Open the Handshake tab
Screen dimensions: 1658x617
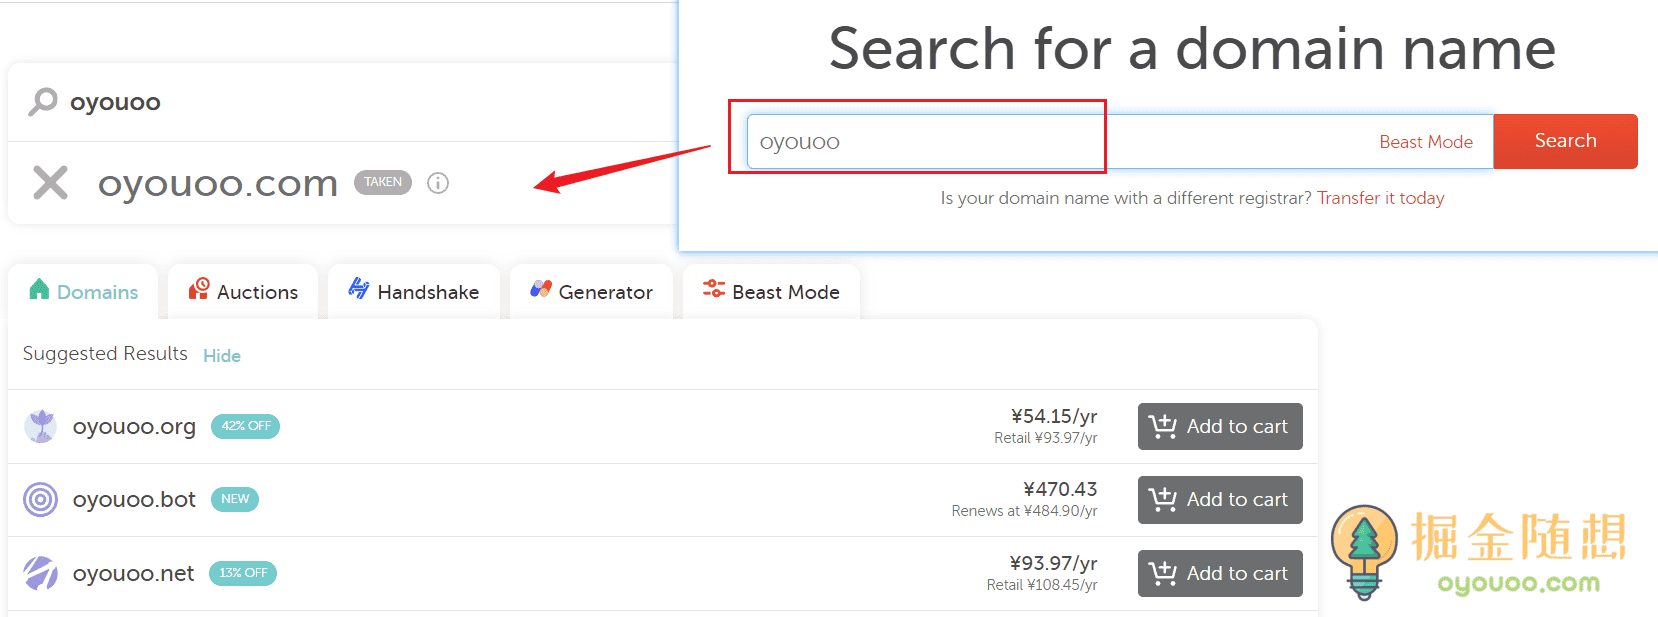tap(414, 292)
